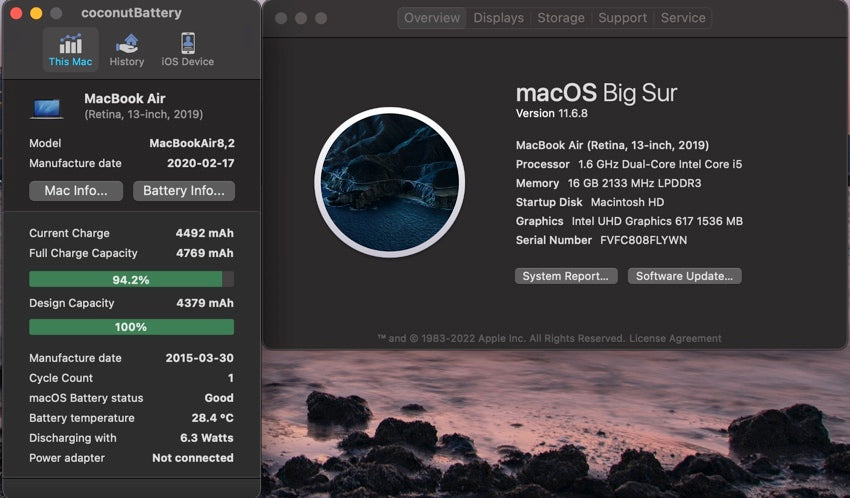Screen dimensions: 850x498
Task: Select the 1.6 GHz Dual-Core processor text
Action: (660, 164)
